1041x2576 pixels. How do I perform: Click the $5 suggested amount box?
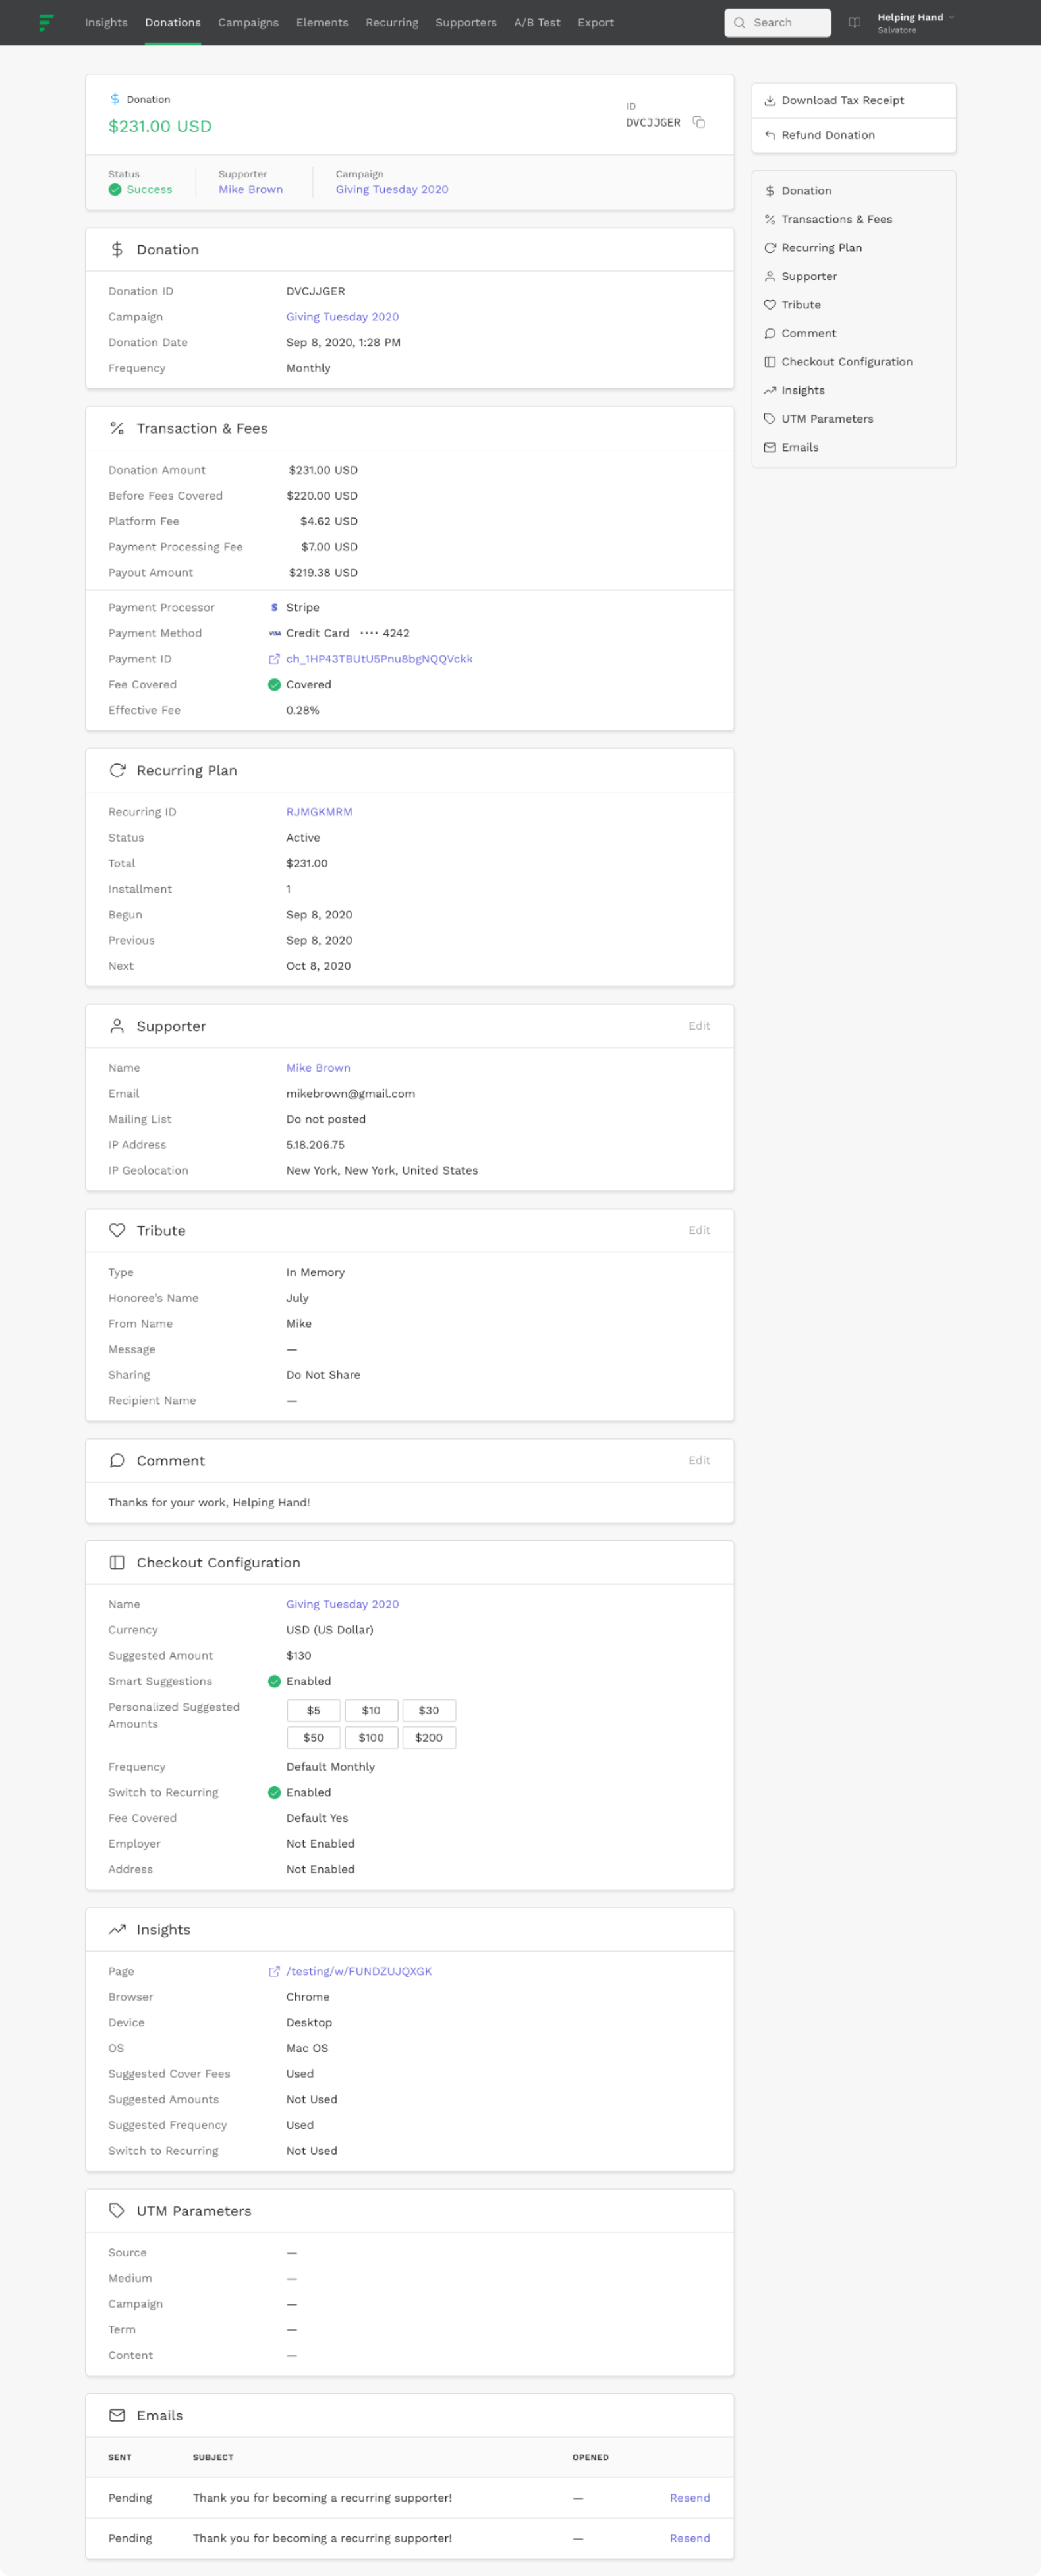[314, 1710]
